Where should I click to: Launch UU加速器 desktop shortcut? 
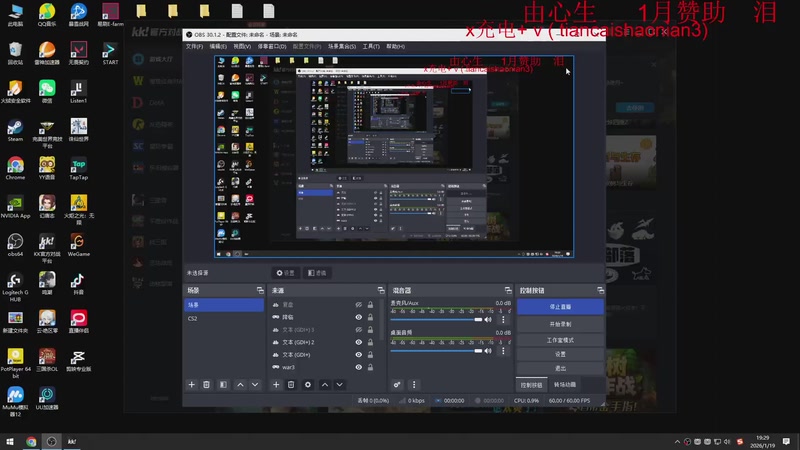[47, 398]
